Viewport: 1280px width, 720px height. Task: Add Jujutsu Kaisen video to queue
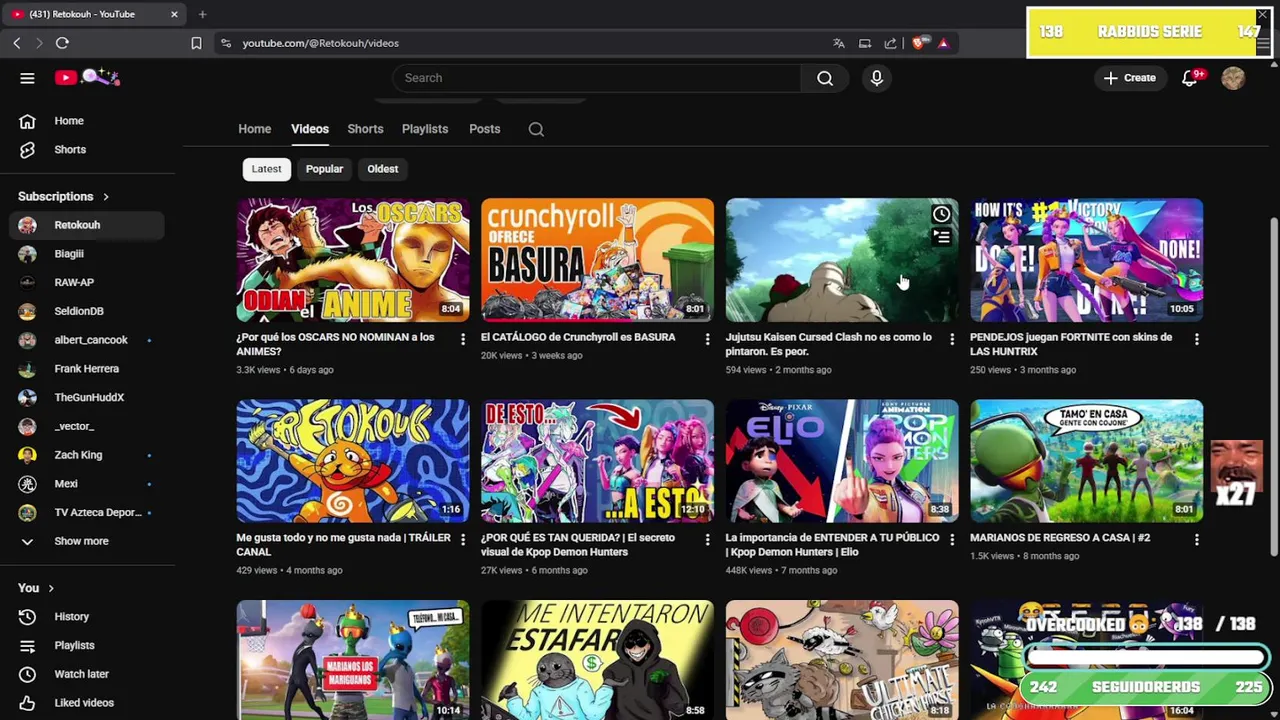click(x=941, y=237)
